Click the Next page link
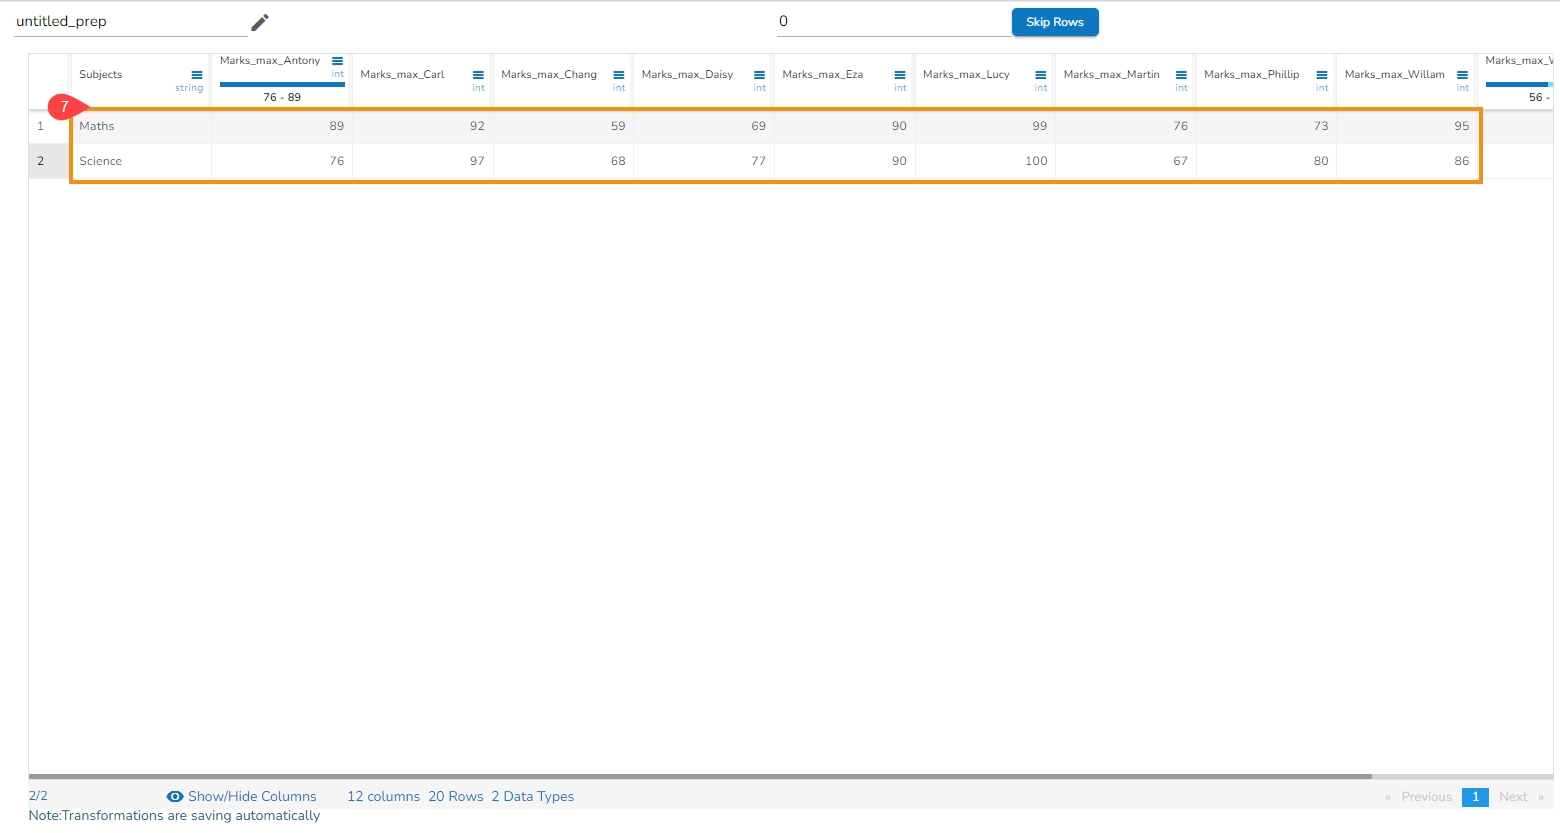This screenshot has height=833, width=1560. 1513,797
